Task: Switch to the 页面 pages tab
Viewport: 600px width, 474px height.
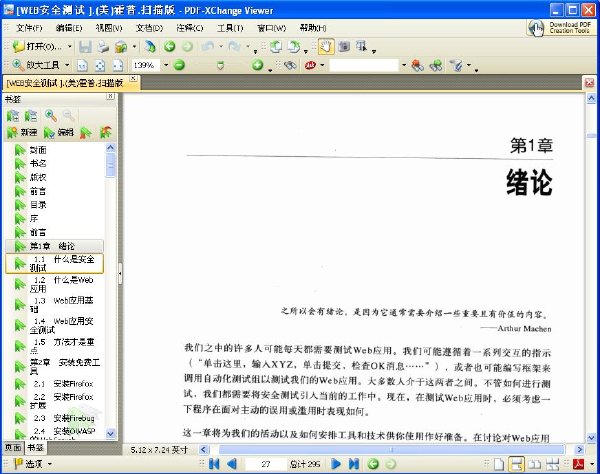Action: [13, 447]
